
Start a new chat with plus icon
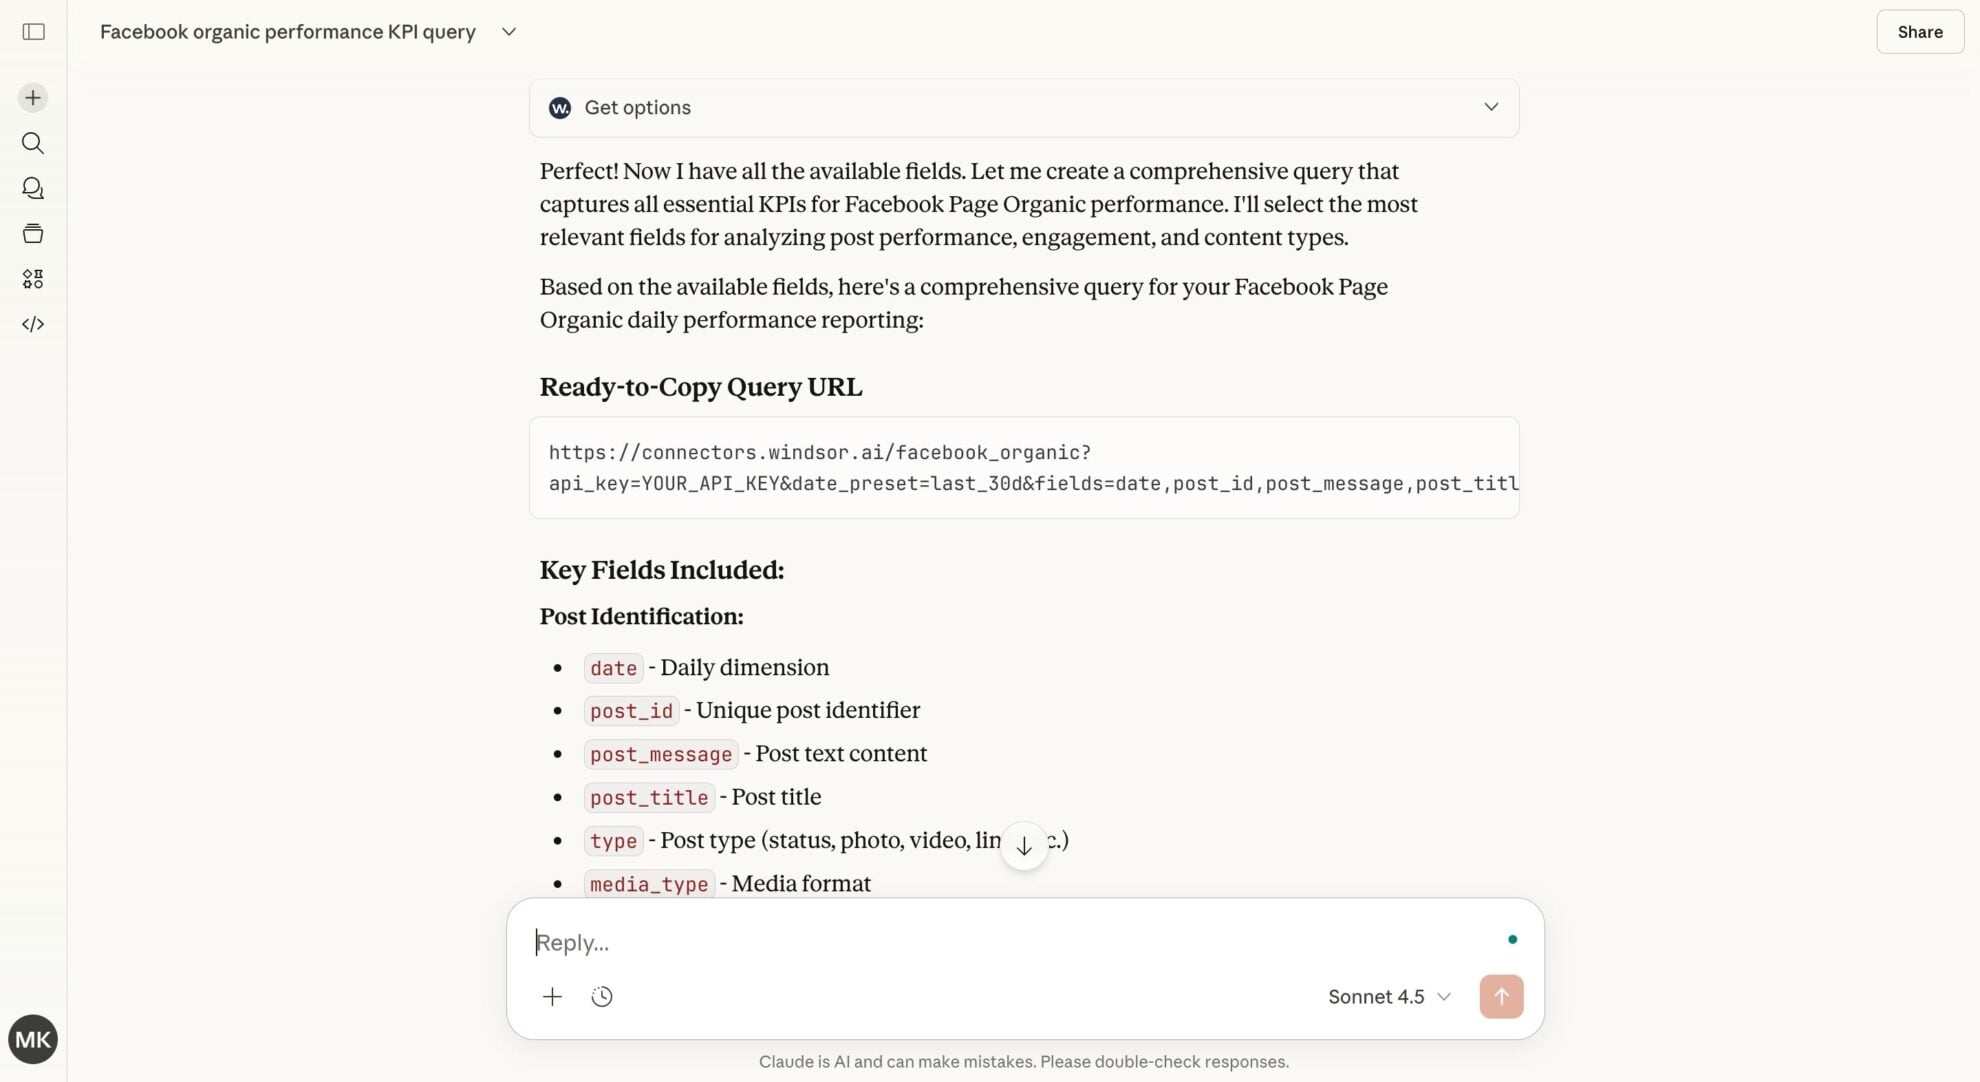point(33,98)
